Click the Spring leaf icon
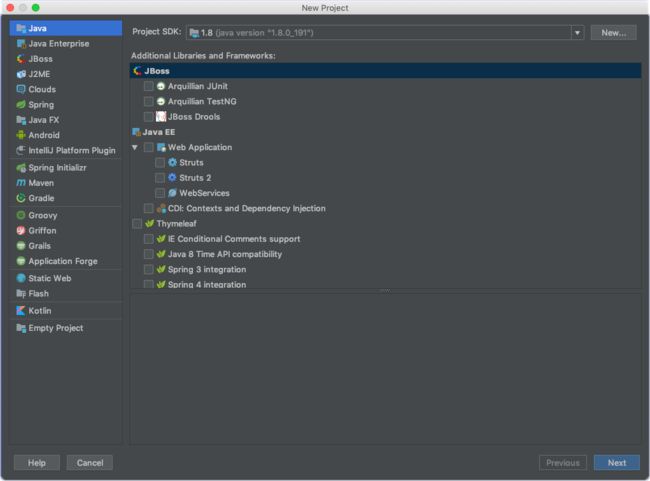This screenshot has width=650, height=481. click(x=21, y=104)
